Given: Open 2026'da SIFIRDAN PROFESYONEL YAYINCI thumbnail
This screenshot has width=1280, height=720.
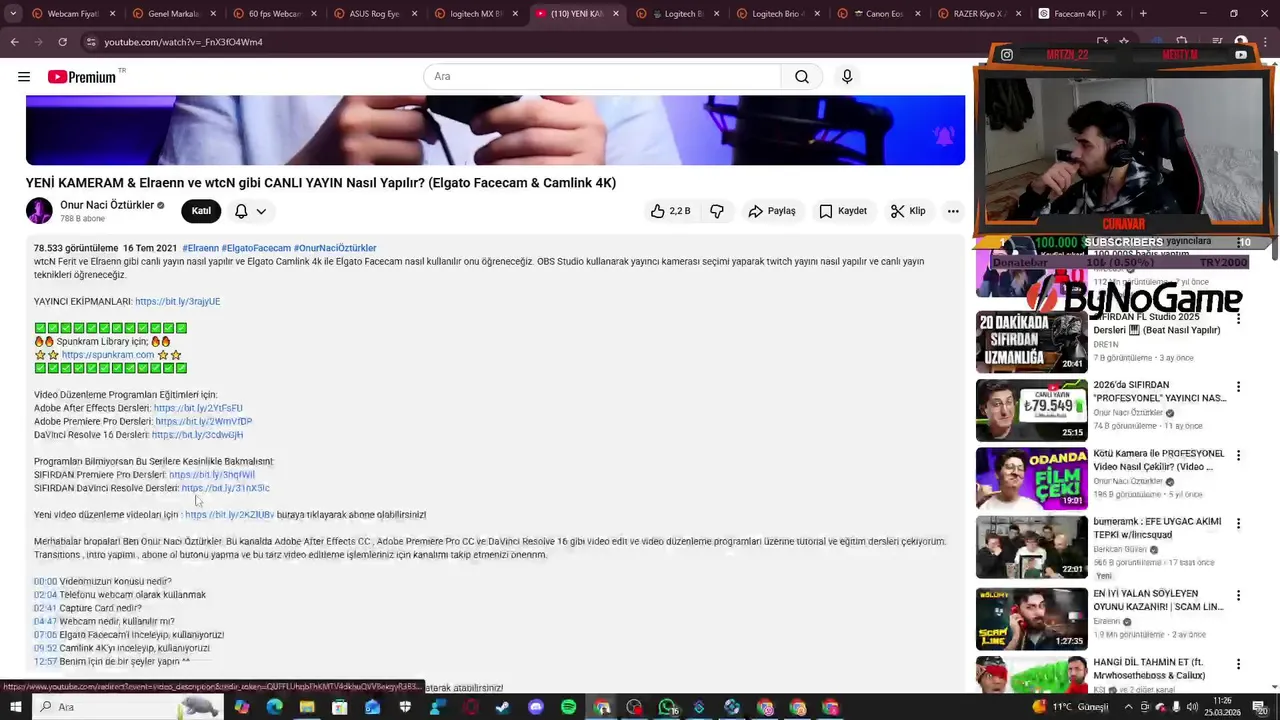Looking at the screenshot, I should click(1031, 410).
